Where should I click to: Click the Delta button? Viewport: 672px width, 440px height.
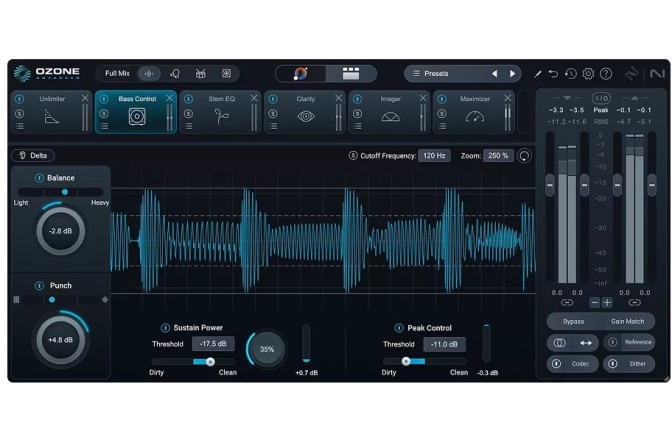click(33, 156)
